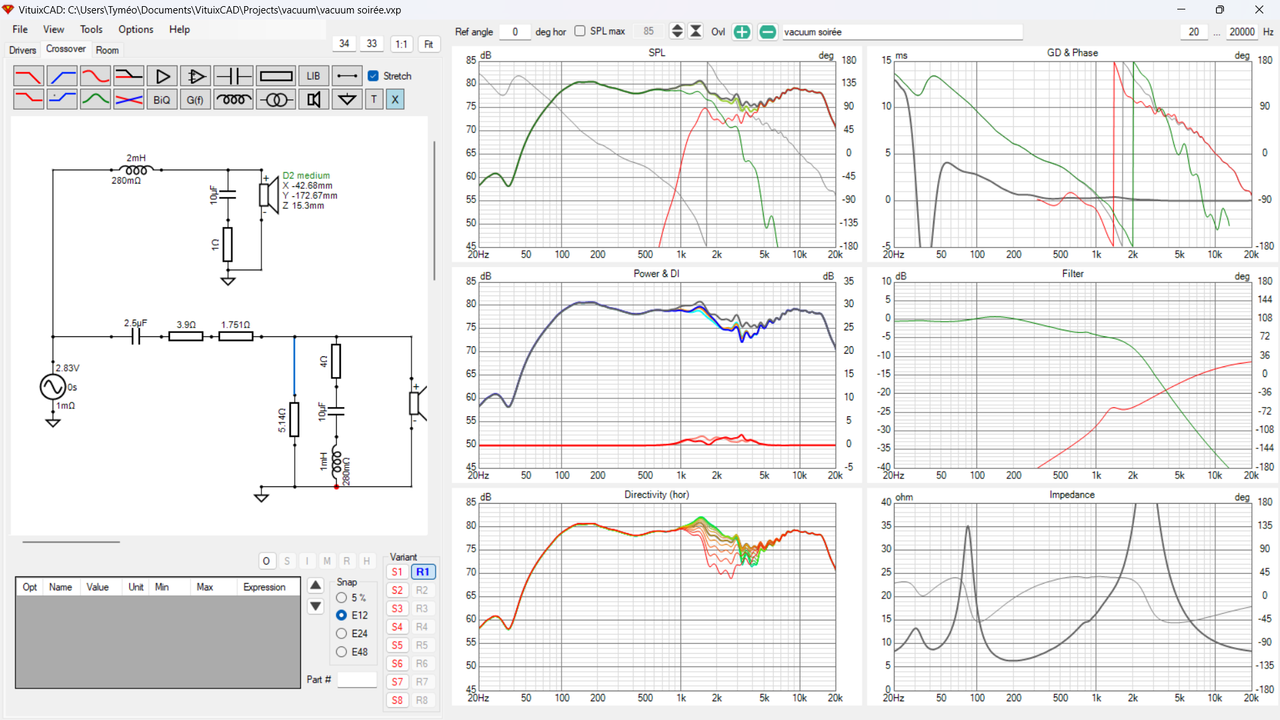
Task: Click the Fit schematic button
Action: (x=429, y=44)
